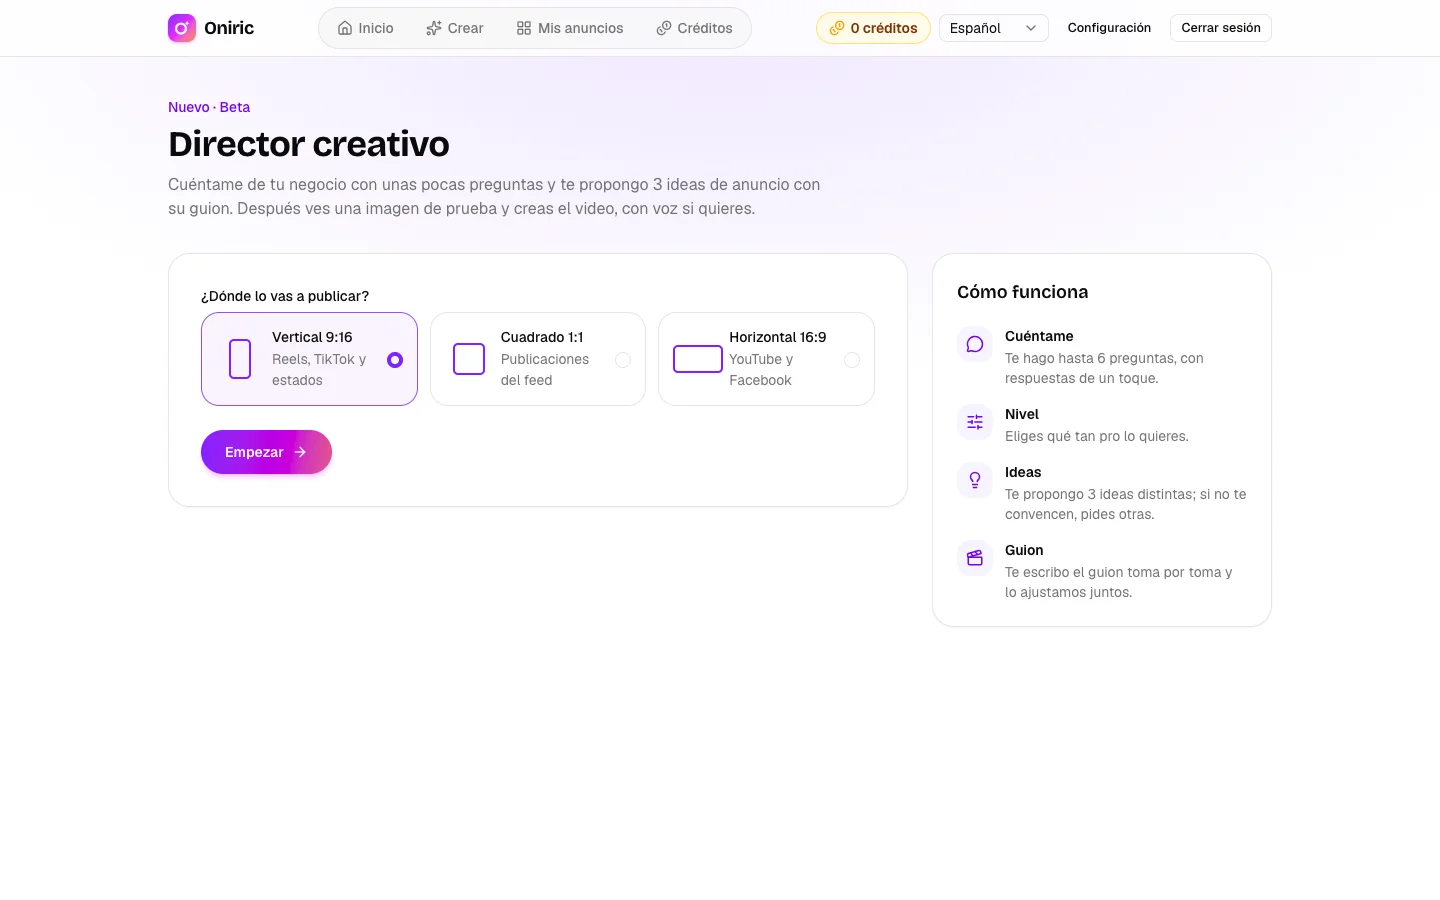Open the Crear tab
Viewport: 1440px width, 900px height.
pos(455,28)
